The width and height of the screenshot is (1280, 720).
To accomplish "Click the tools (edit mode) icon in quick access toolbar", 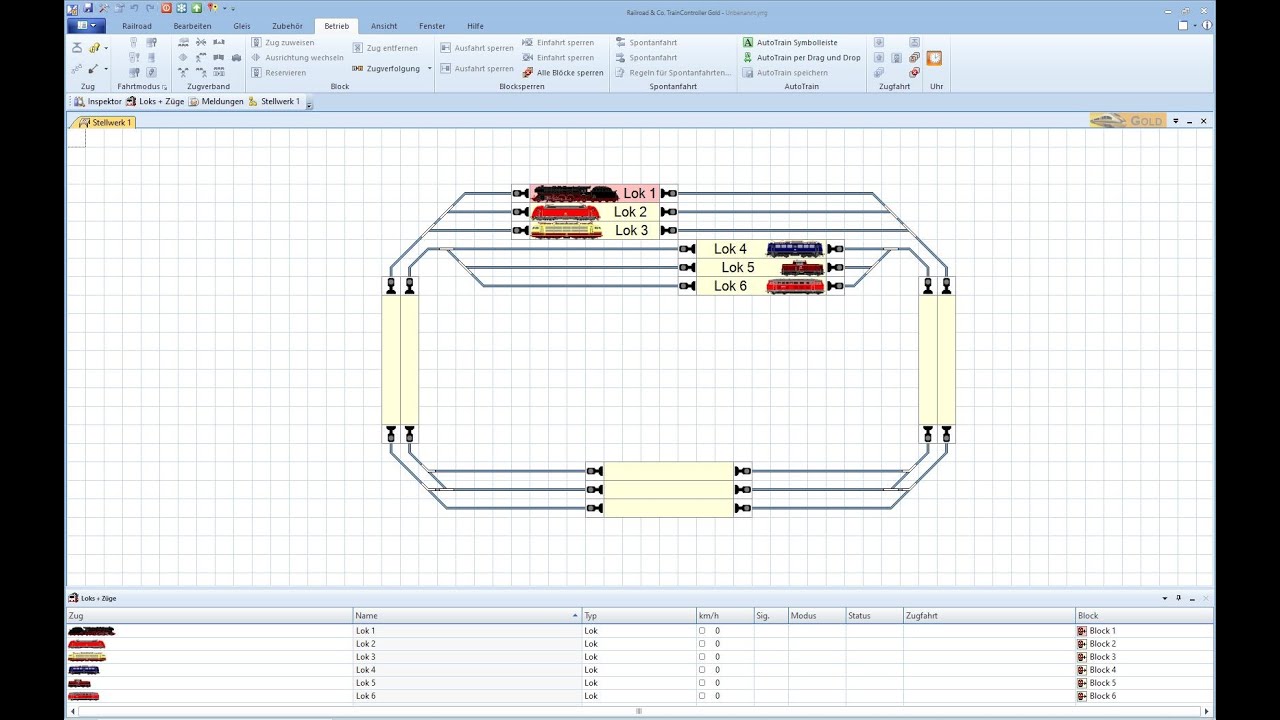I will click(103, 7).
